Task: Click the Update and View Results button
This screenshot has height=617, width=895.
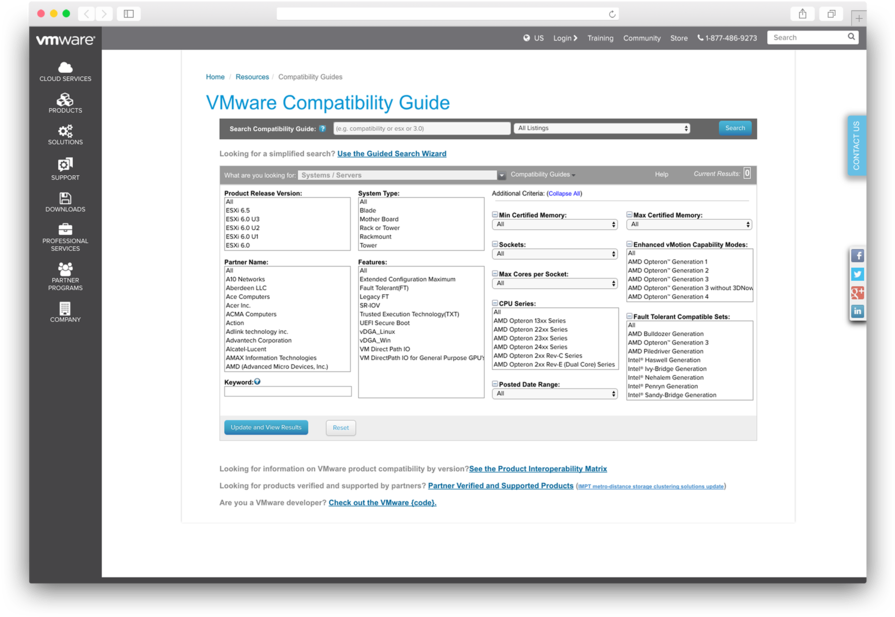Action: tap(266, 427)
